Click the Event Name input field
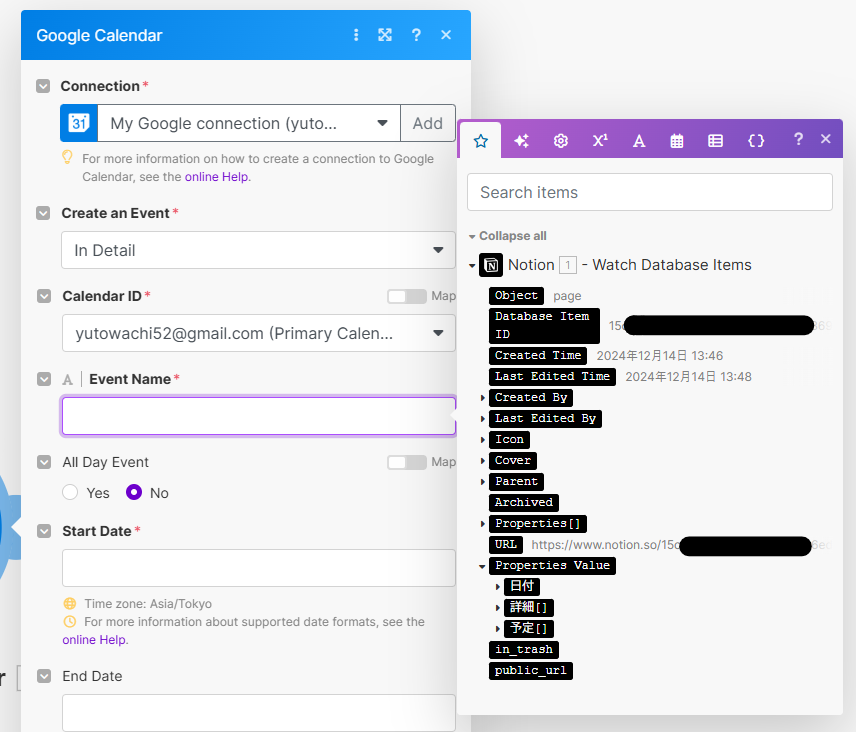856x732 pixels. click(258, 416)
